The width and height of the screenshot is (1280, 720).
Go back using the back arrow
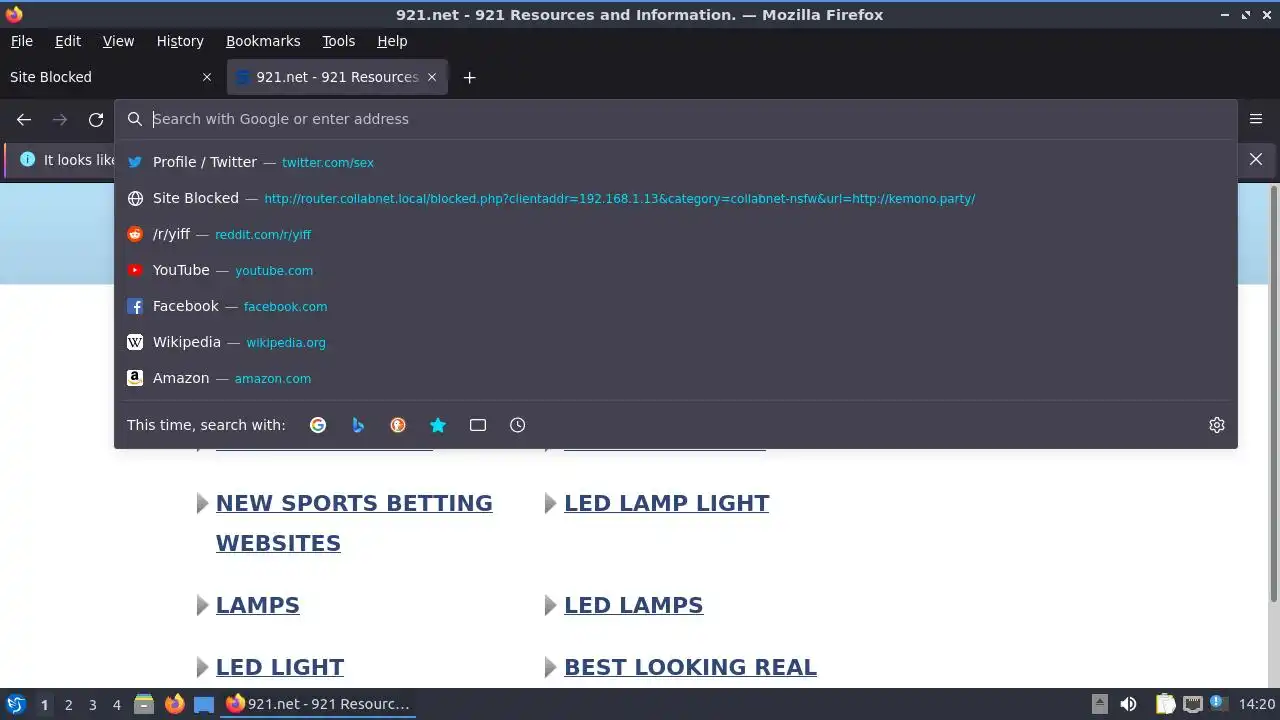[24, 119]
